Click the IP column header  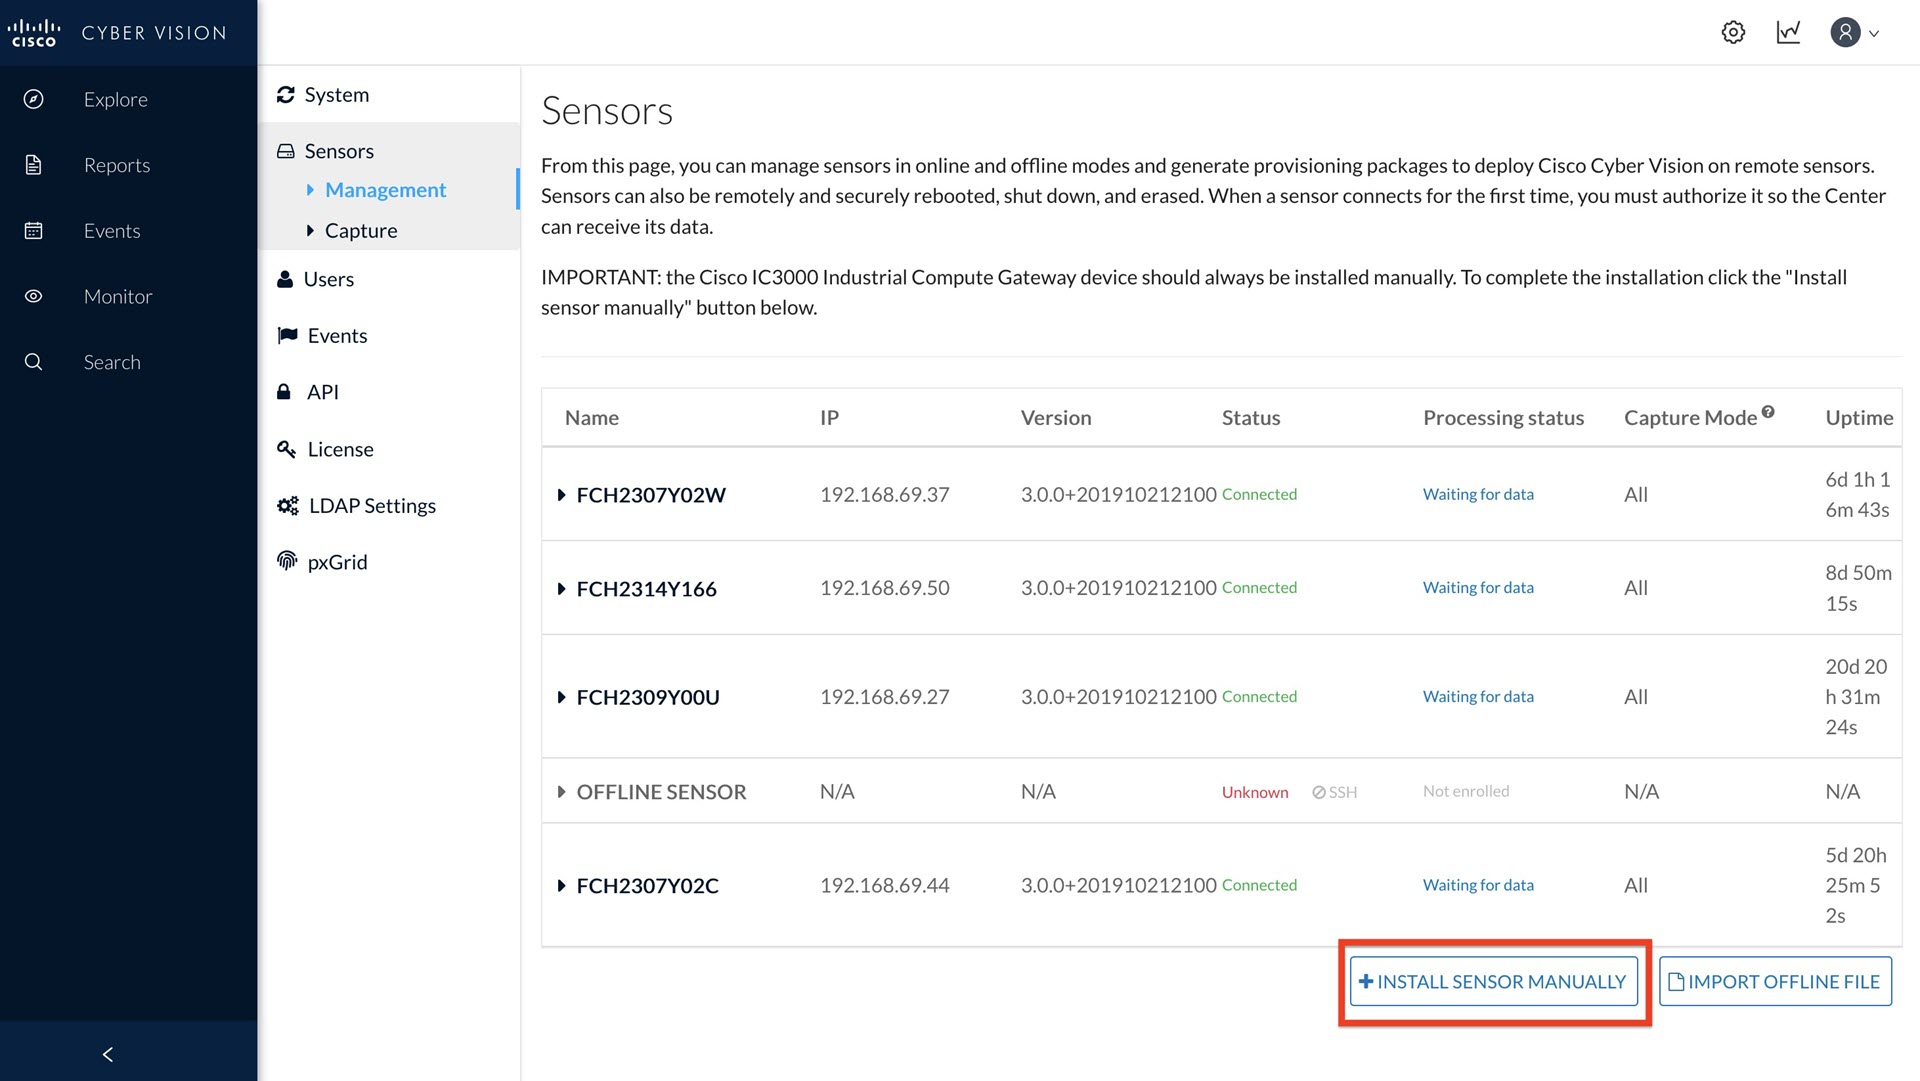coord(829,418)
